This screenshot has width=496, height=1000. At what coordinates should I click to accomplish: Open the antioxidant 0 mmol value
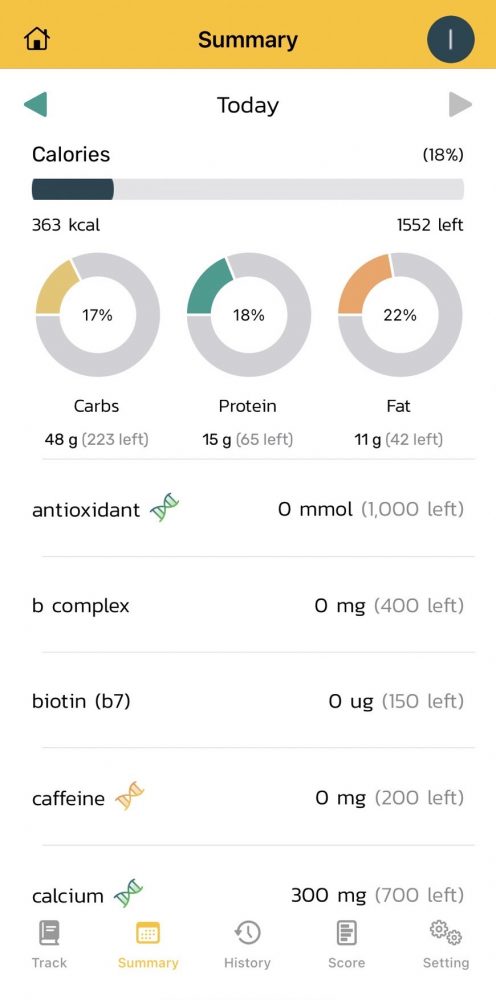click(x=315, y=509)
